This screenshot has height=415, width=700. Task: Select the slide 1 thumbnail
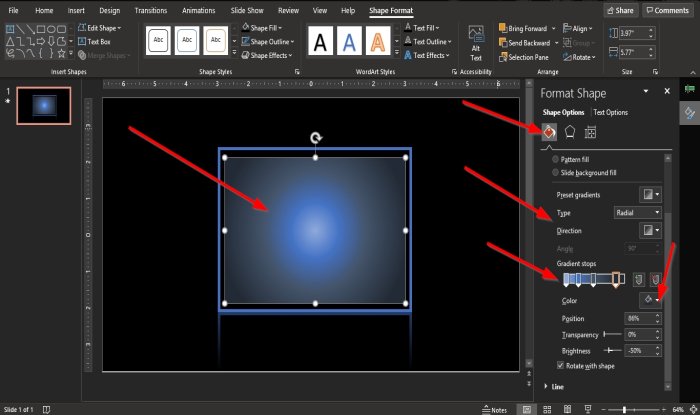click(44, 106)
